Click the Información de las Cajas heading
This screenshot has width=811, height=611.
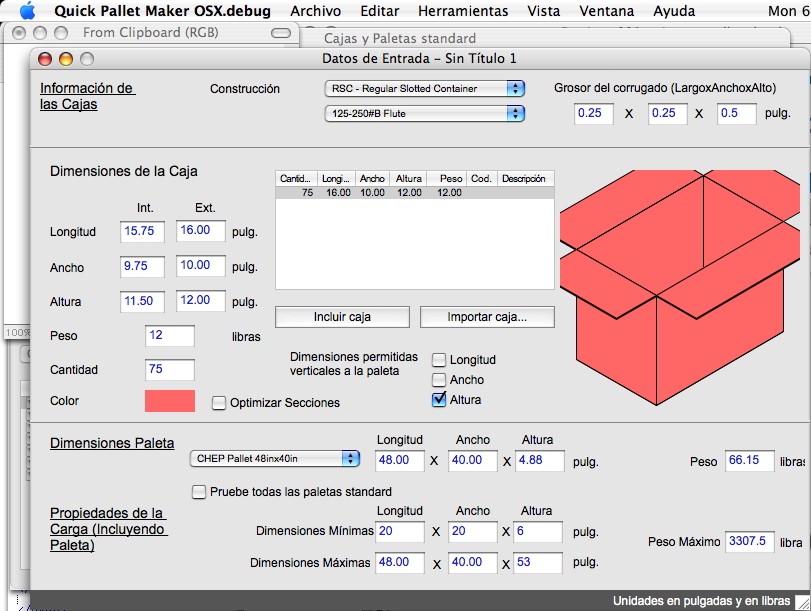point(87,96)
